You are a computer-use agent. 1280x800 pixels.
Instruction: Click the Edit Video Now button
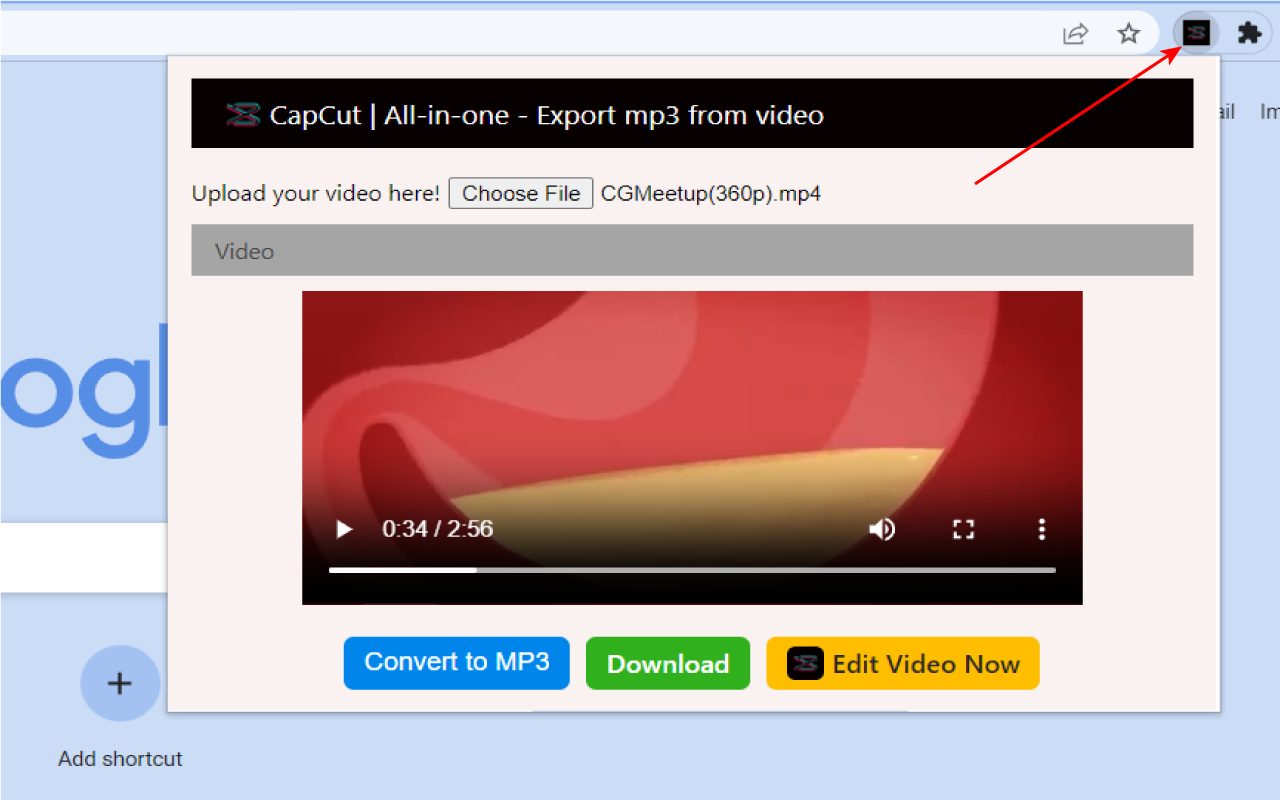pyautogui.click(x=902, y=663)
